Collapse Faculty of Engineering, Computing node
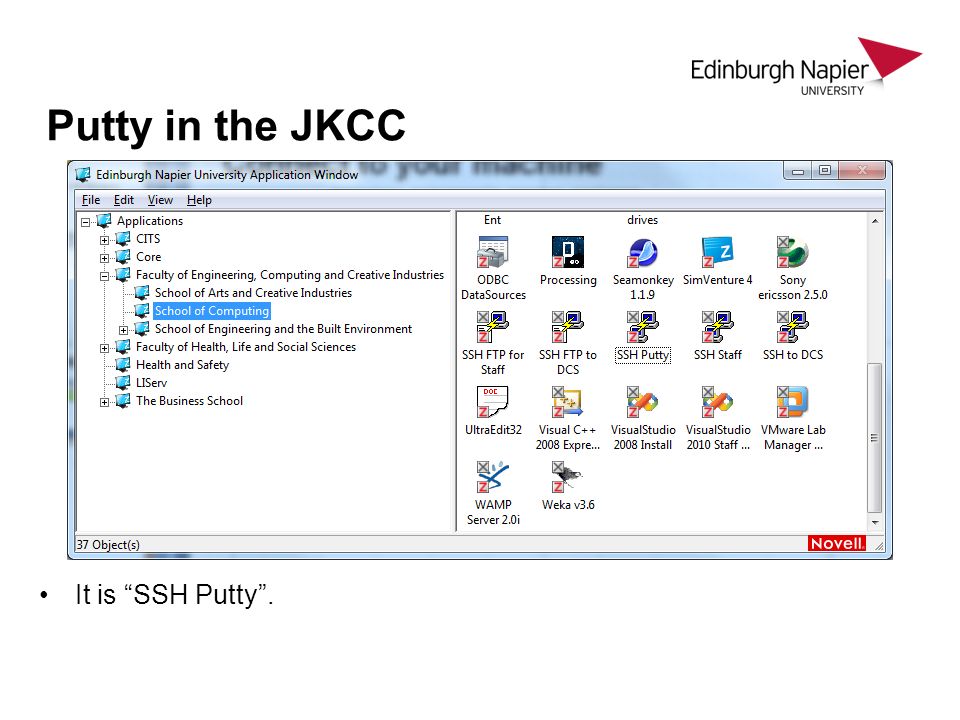This screenshot has height=720, width=960. click(105, 276)
